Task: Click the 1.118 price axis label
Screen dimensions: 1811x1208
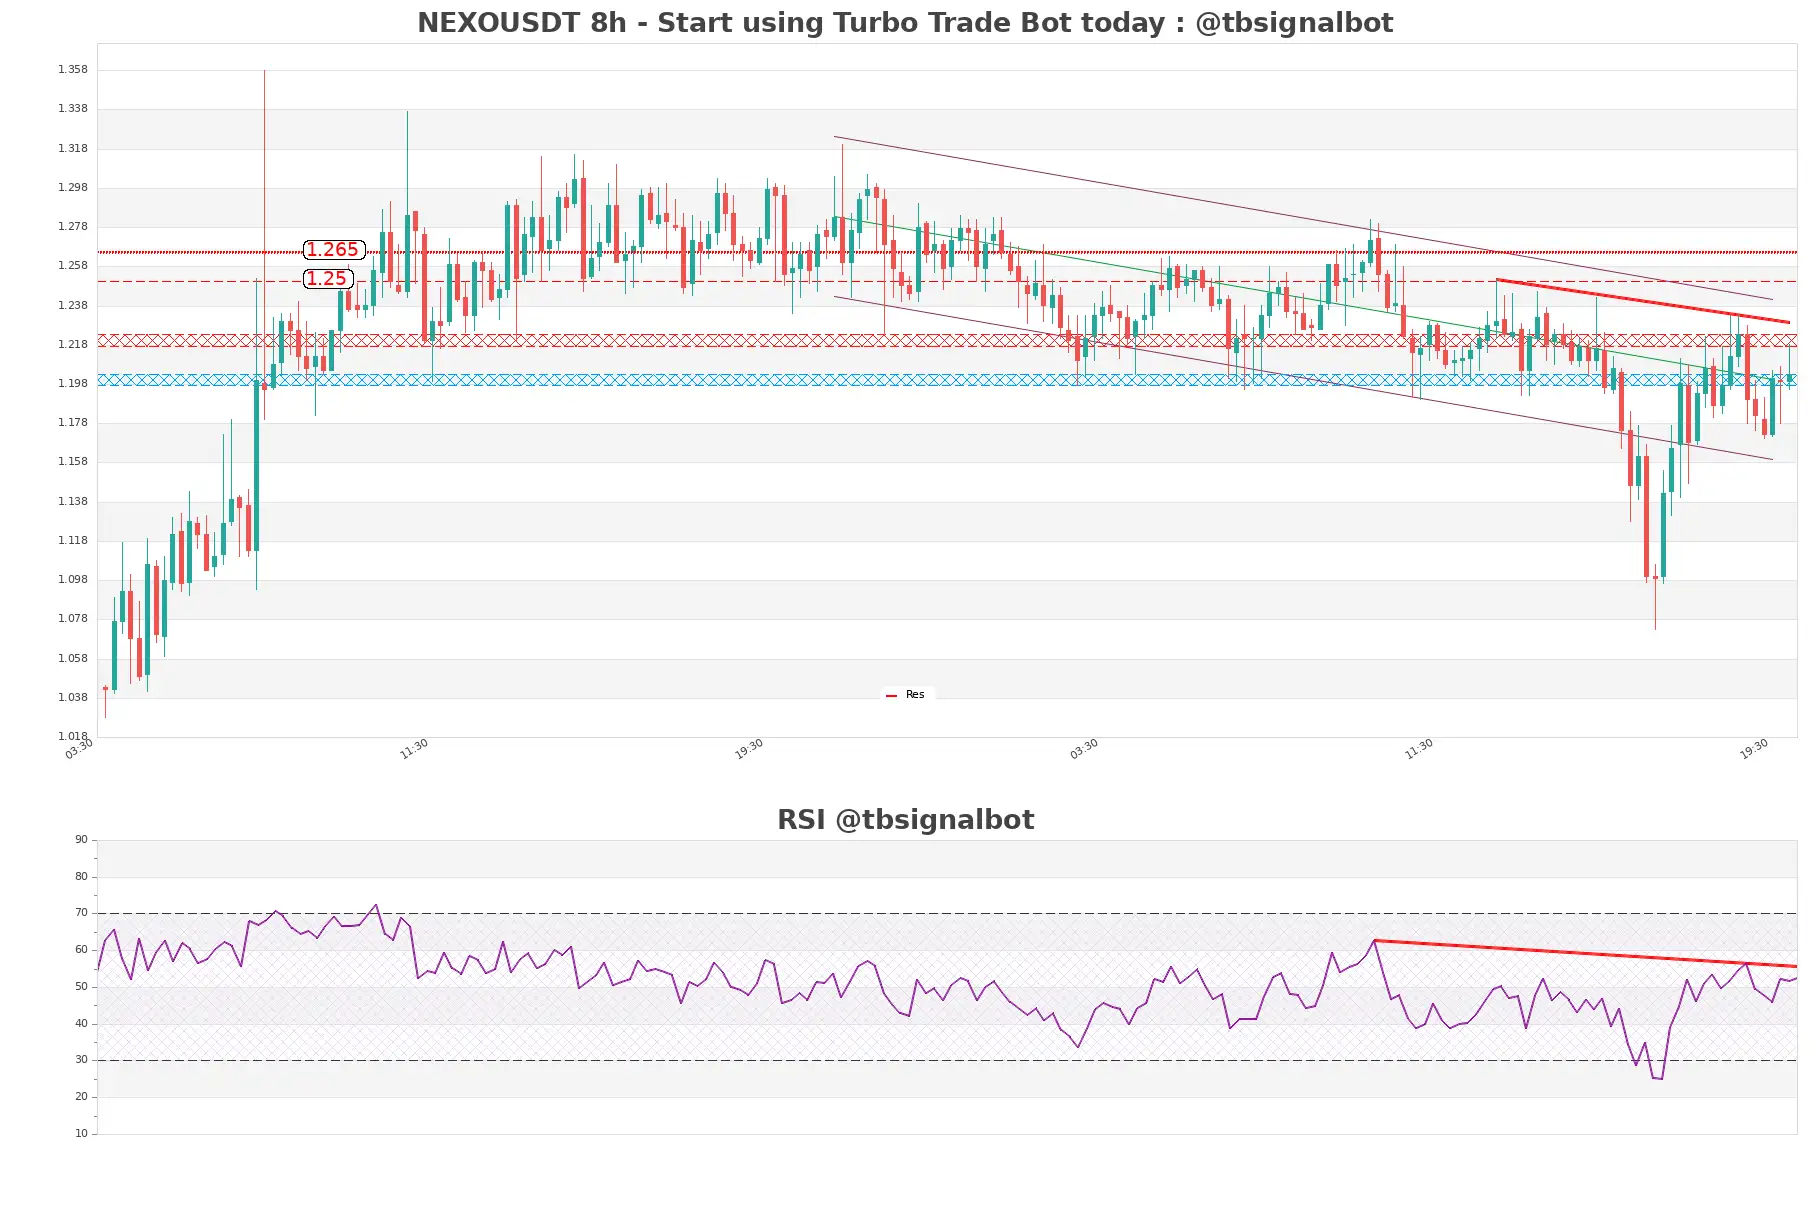Action: (x=73, y=541)
